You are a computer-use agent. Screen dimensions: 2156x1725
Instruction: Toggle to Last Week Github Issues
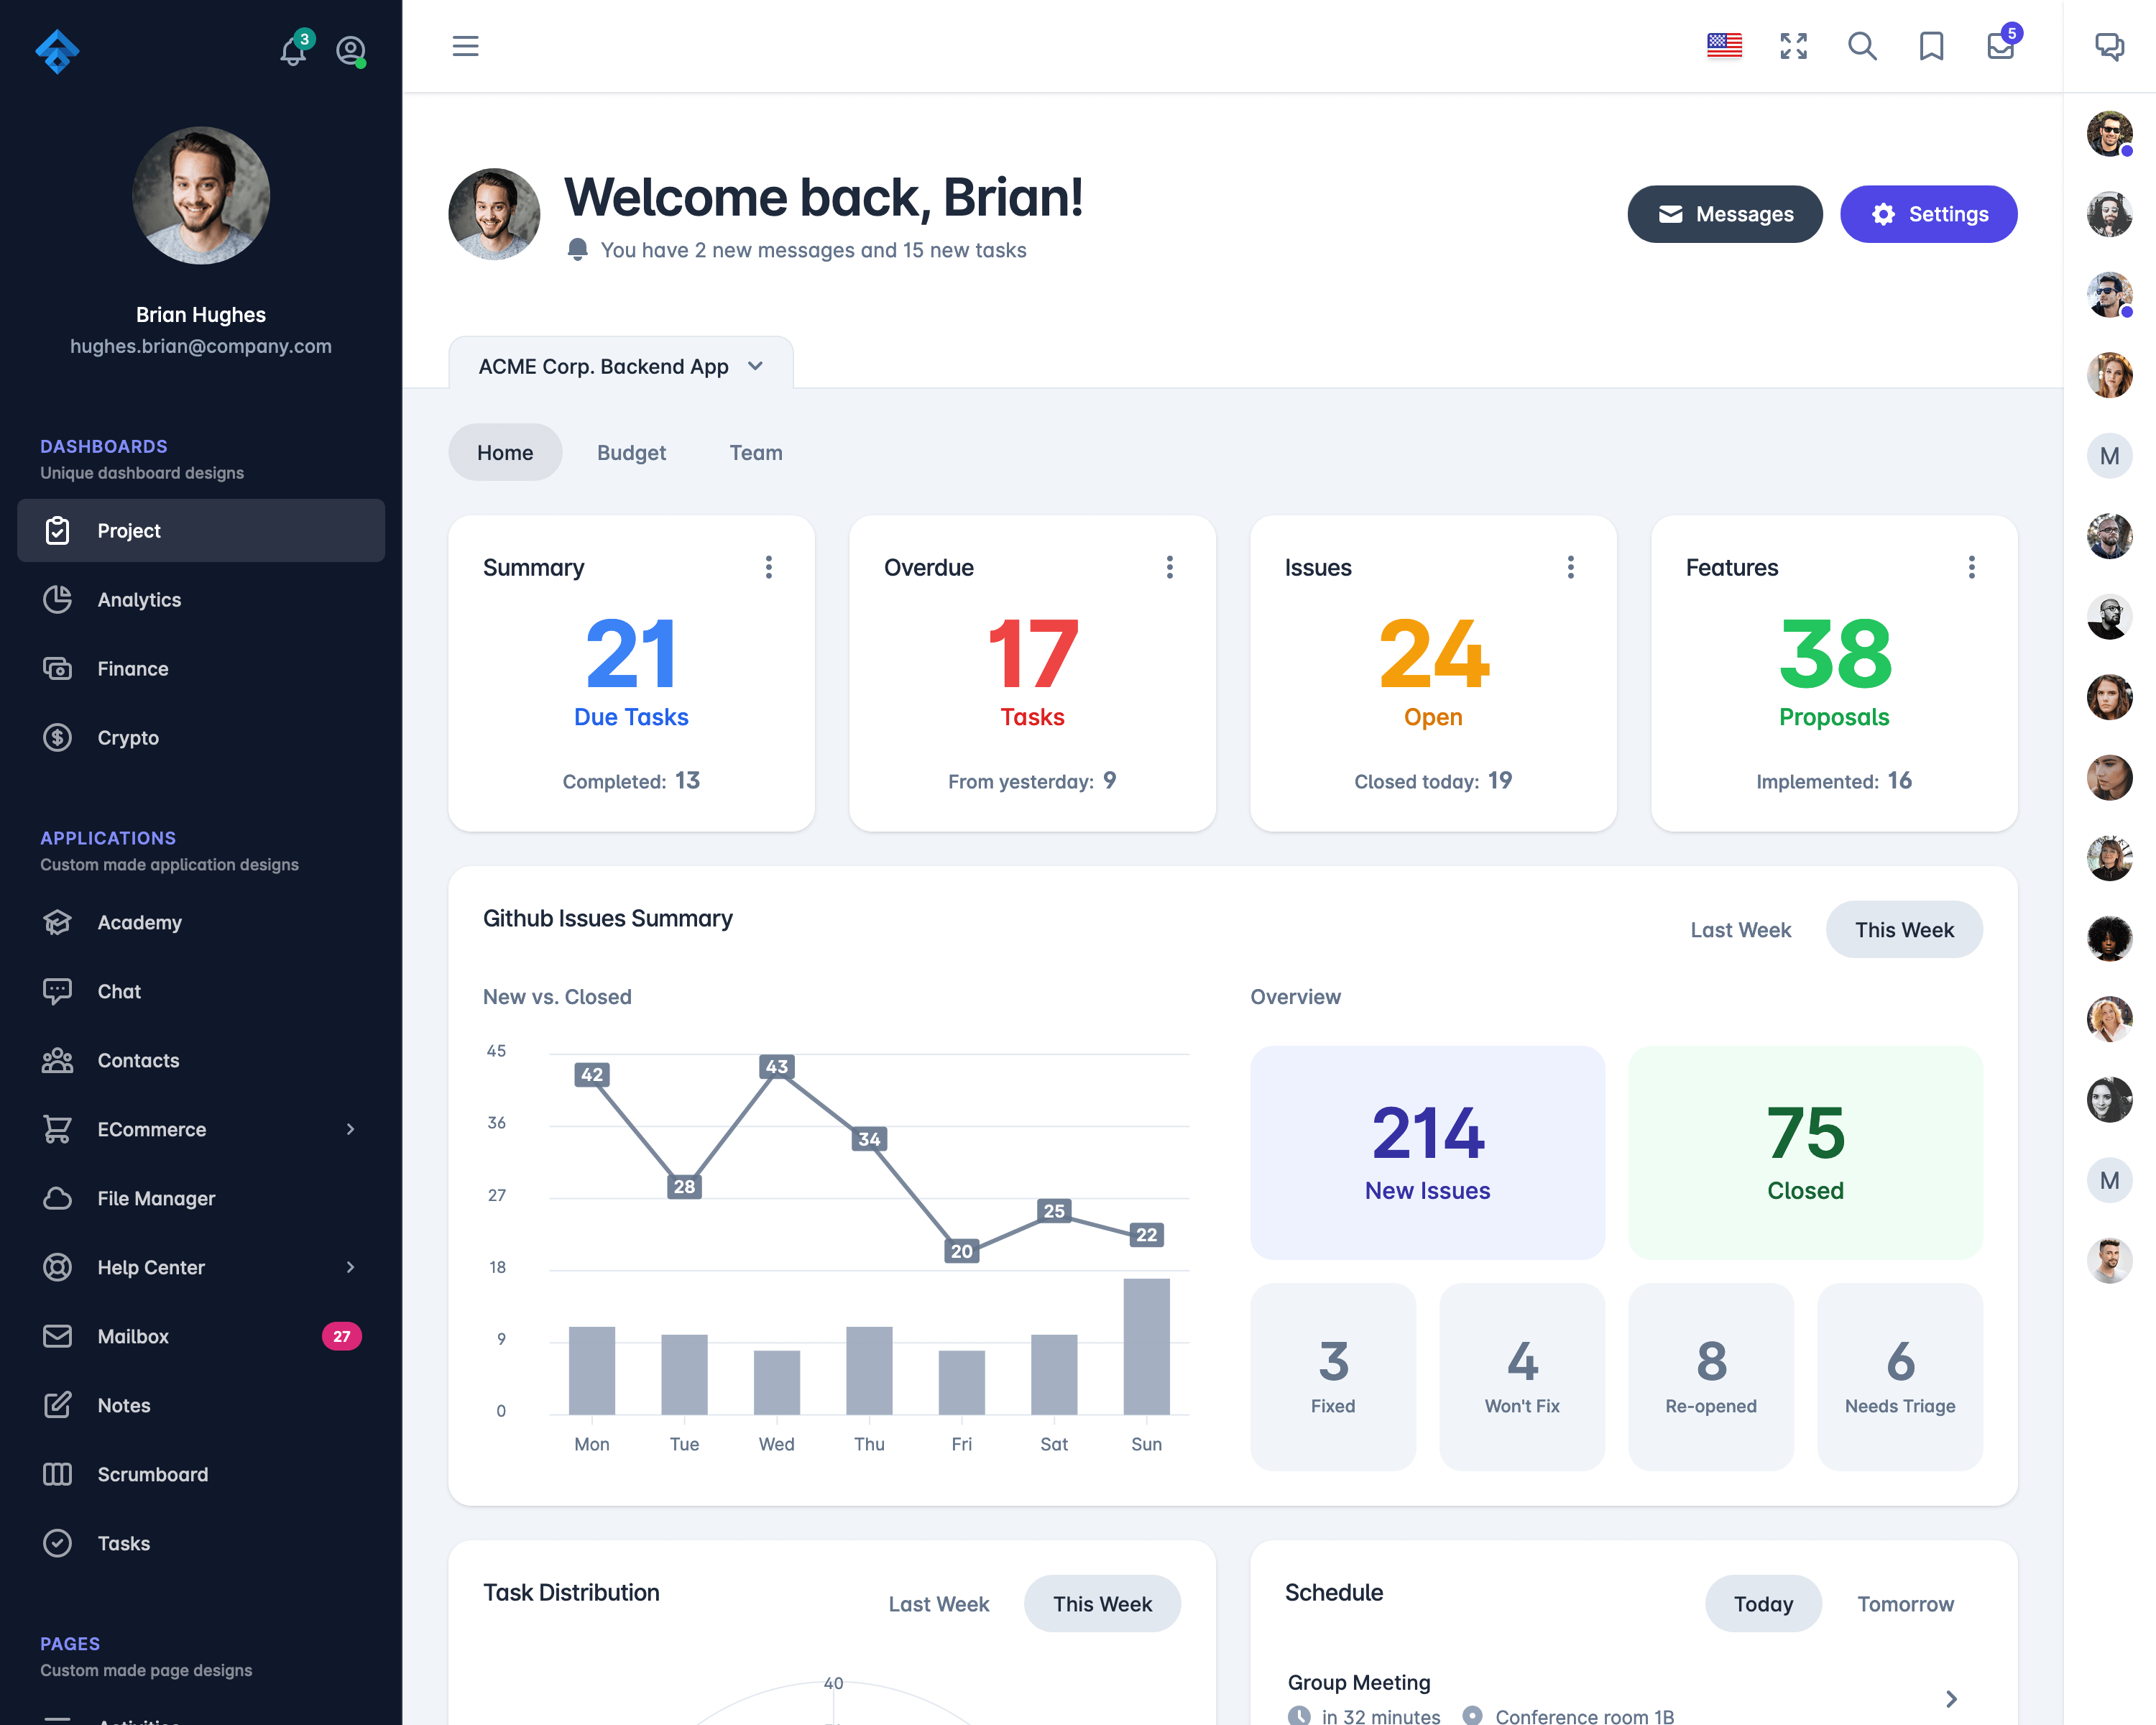1741,929
